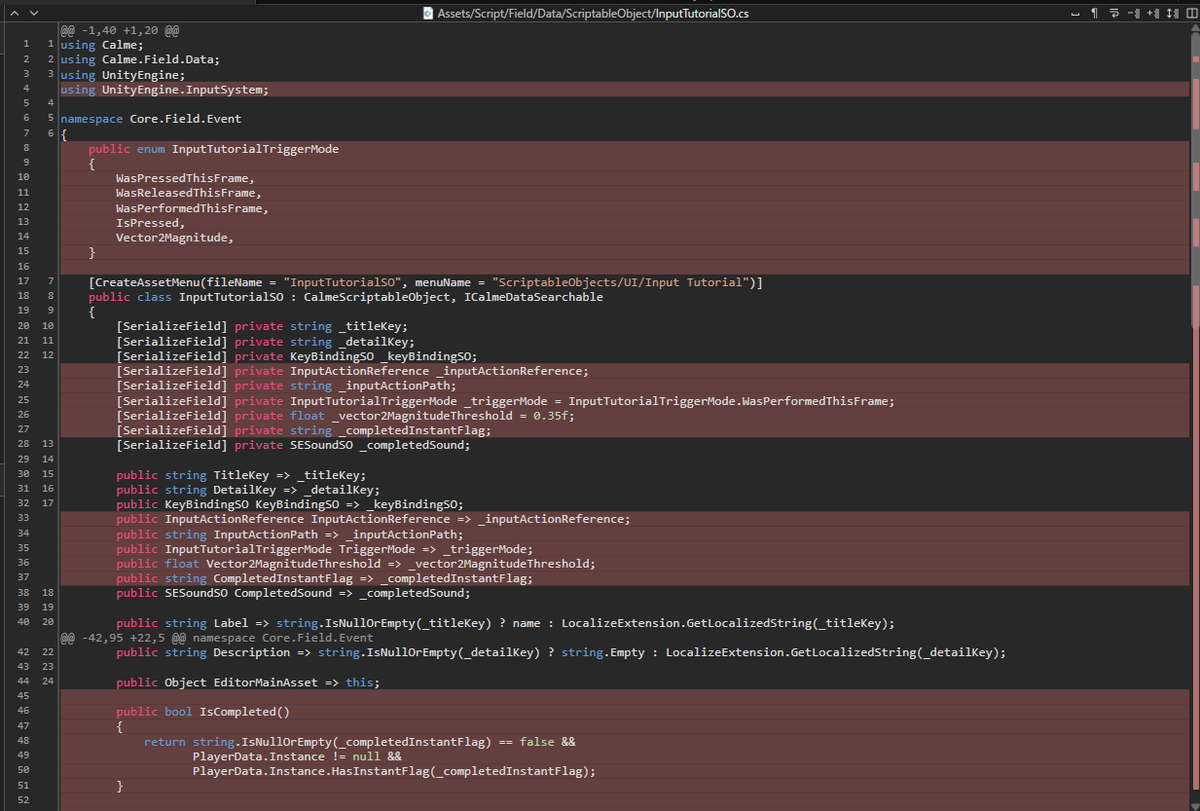1200x811 pixels.
Task: Click the public string Label property line
Action: click(505, 623)
